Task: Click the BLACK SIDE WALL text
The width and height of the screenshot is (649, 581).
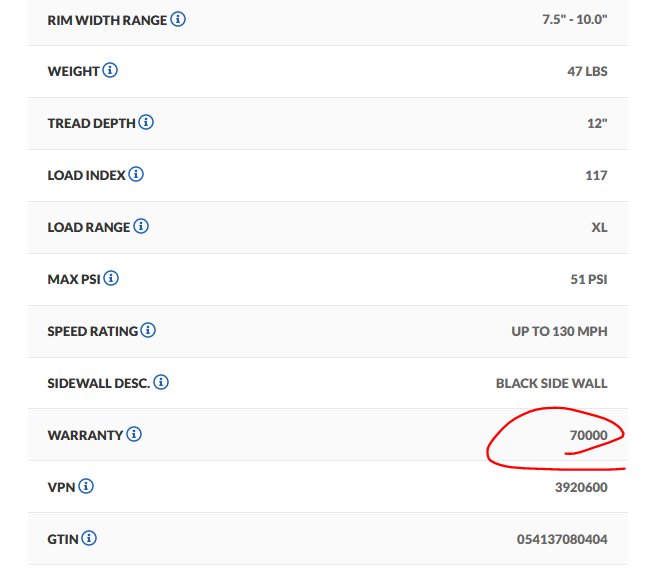Action: (x=552, y=384)
